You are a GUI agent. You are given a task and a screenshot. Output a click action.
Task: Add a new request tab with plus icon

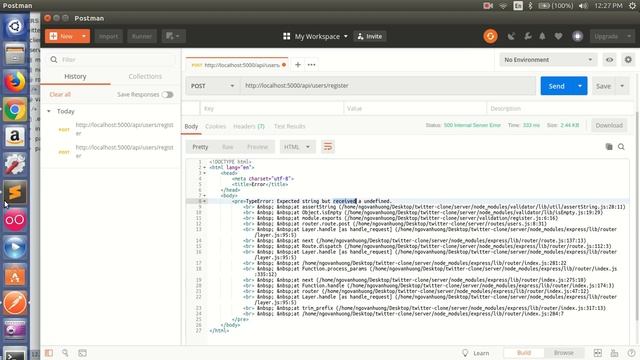click(x=298, y=64)
